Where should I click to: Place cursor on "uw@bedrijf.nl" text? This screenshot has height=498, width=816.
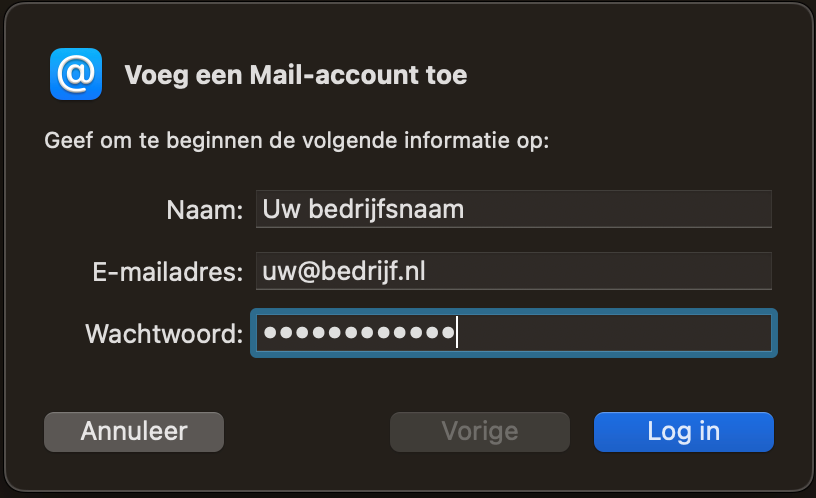[344, 271]
